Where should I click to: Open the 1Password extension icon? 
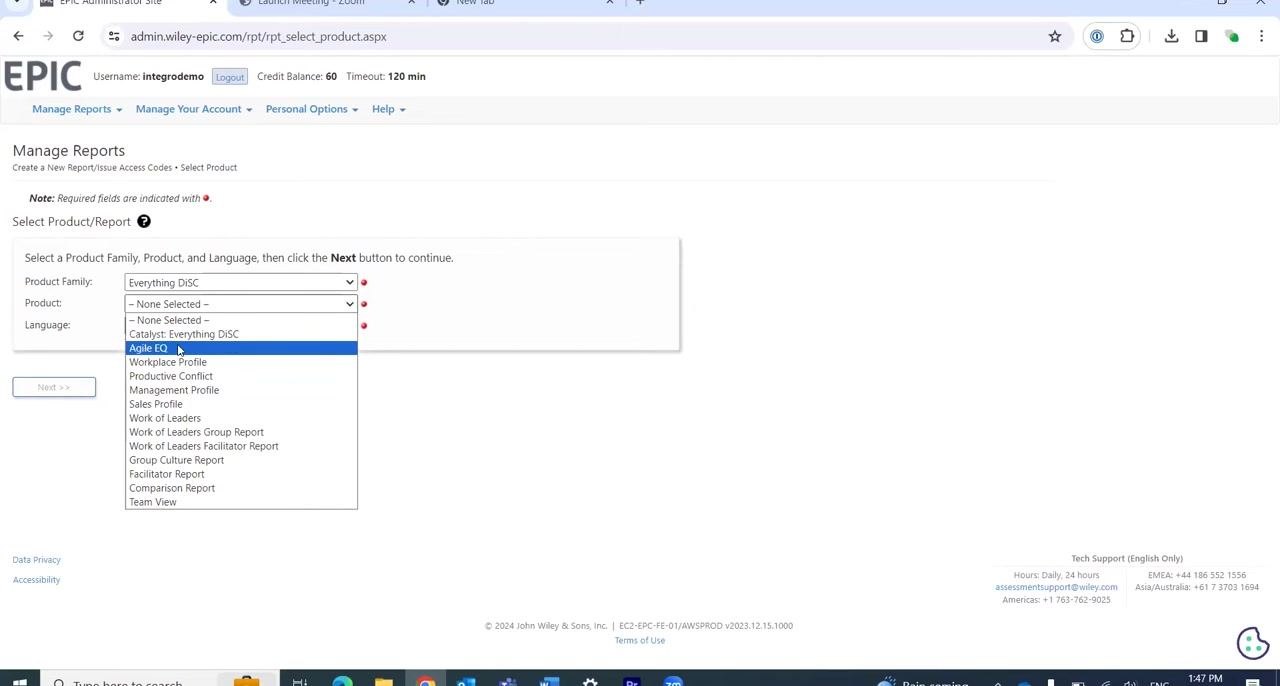click(x=1097, y=36)
